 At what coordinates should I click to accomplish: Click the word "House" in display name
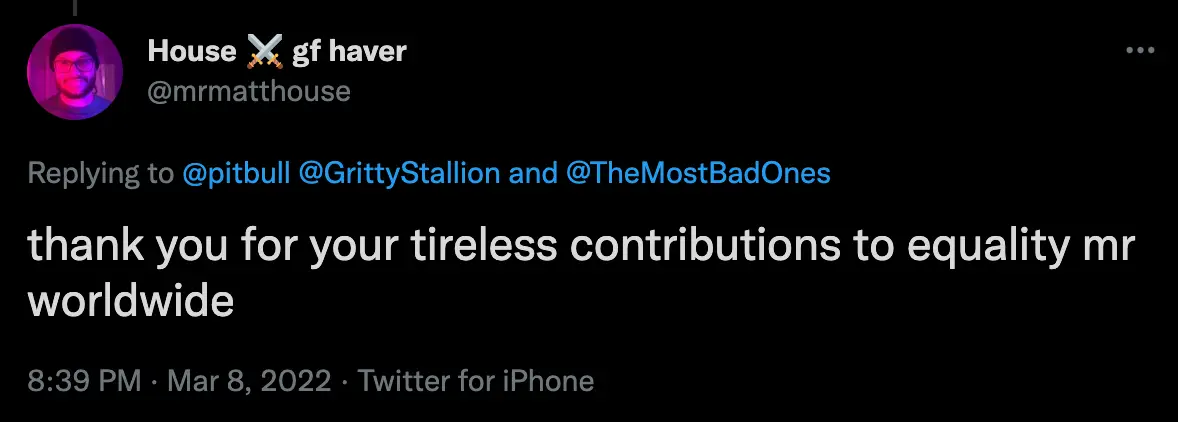click(191, 52)
